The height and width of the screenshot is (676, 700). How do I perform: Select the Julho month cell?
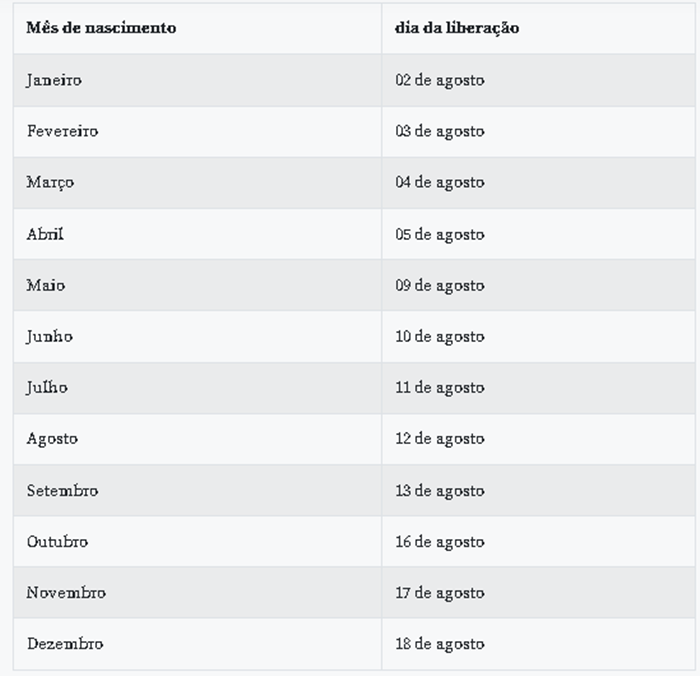tap(47, 388)
